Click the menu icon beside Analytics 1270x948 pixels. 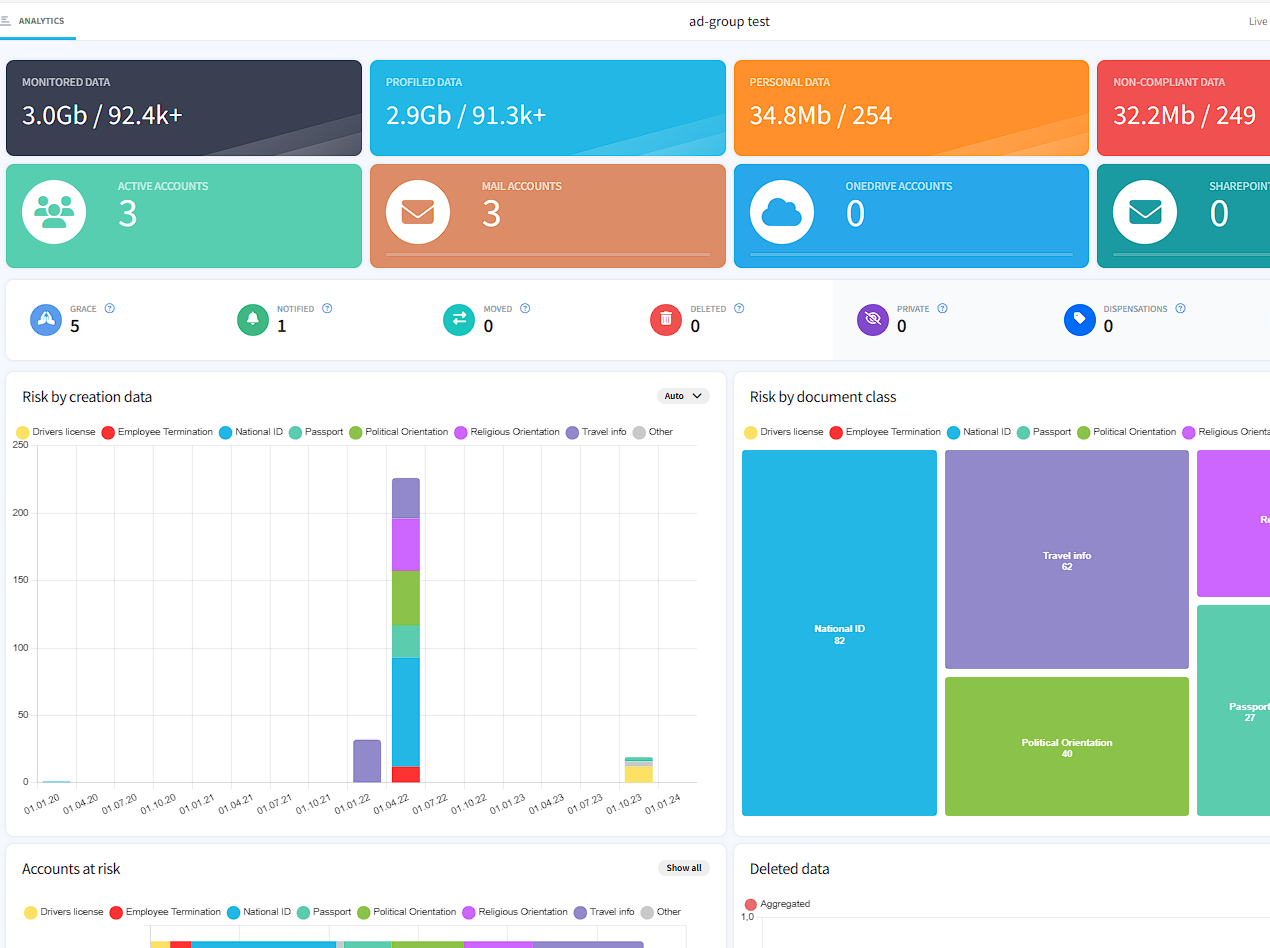click(5, 20)
